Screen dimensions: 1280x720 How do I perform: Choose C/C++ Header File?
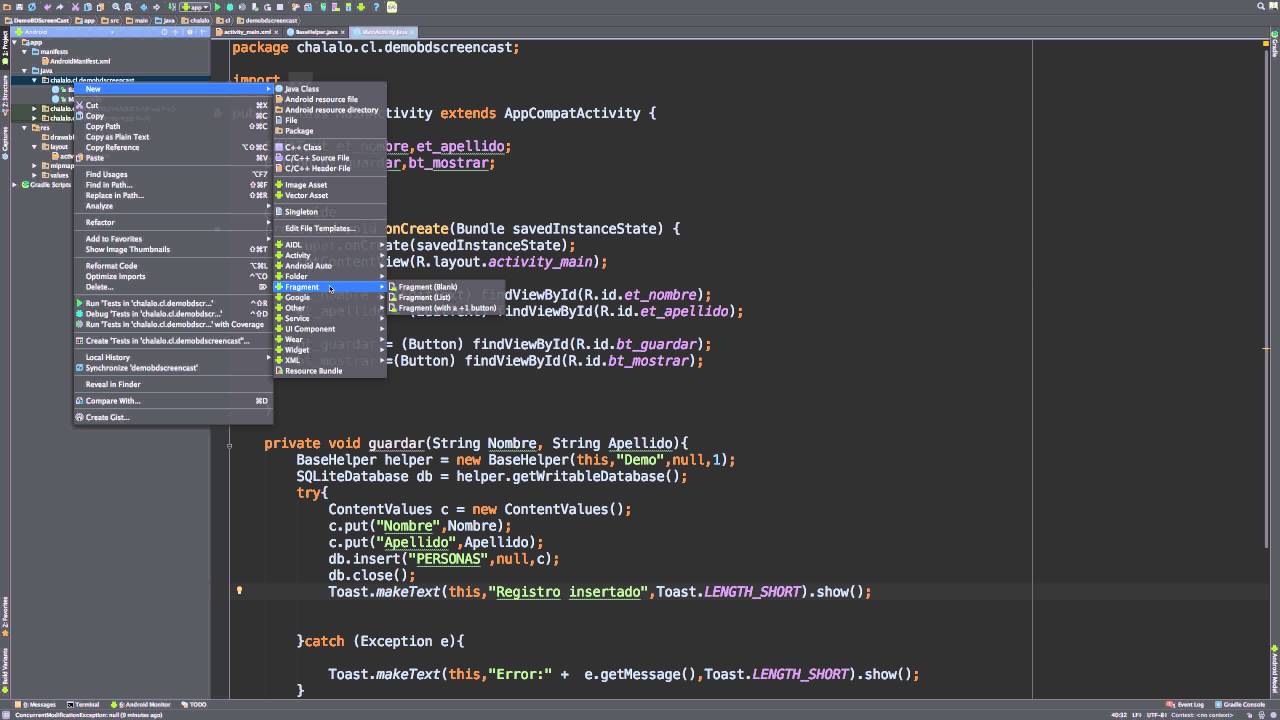330,168
